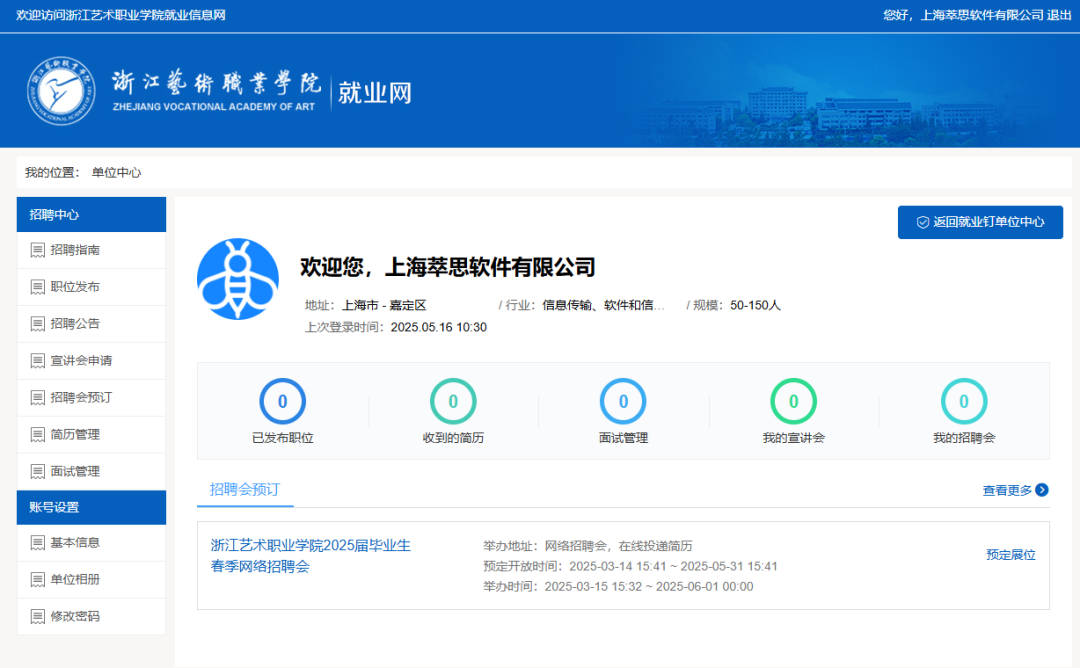Click the school emblem logo in header
Screen dimensions: 1080x668
pyautogui.click(x=62, y=92)
